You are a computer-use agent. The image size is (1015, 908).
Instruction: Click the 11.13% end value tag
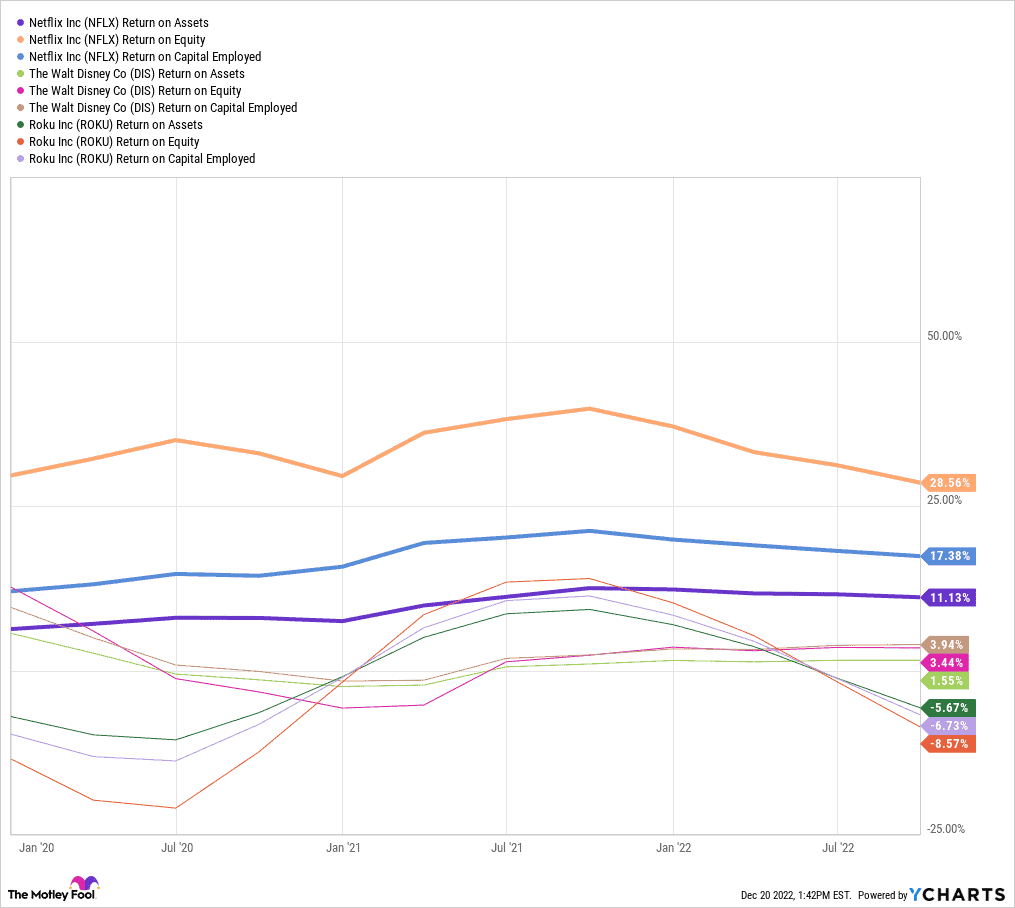(948, 597)
